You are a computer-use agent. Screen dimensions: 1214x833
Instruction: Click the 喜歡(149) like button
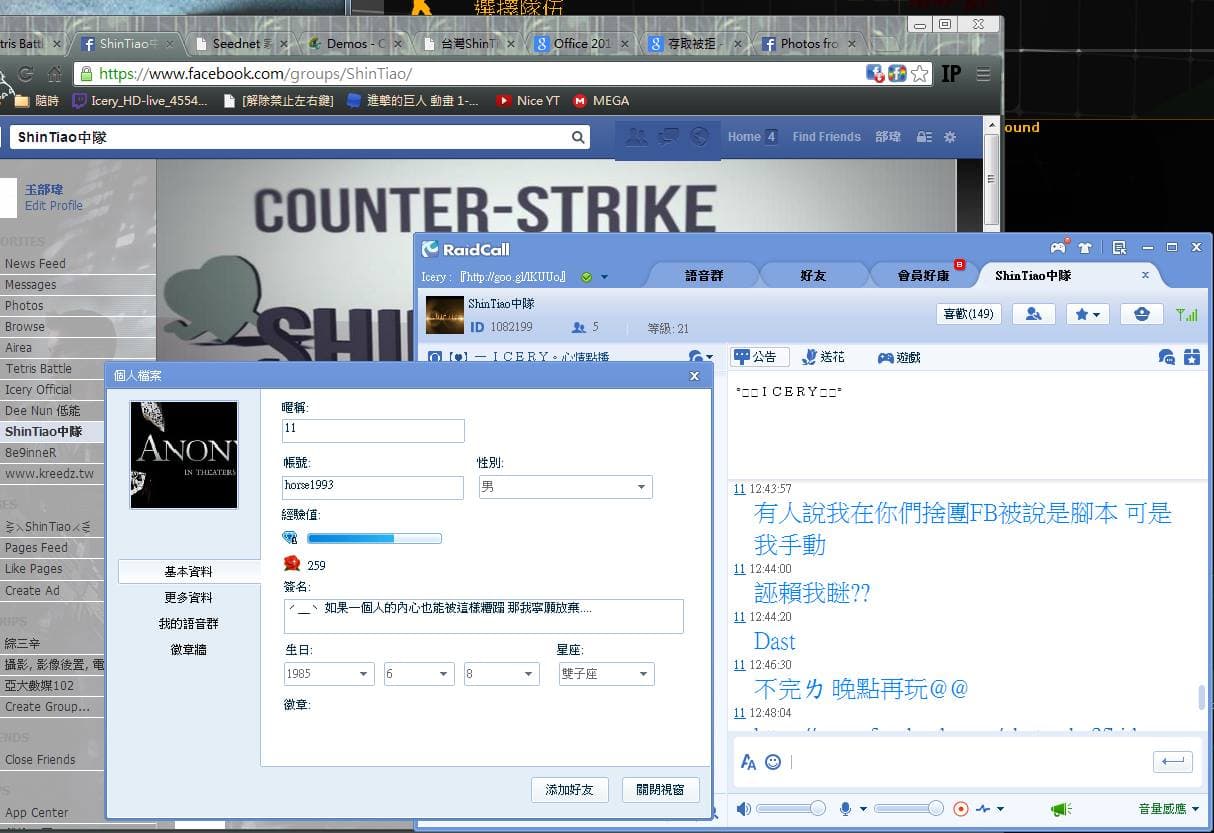pos(969,314)
